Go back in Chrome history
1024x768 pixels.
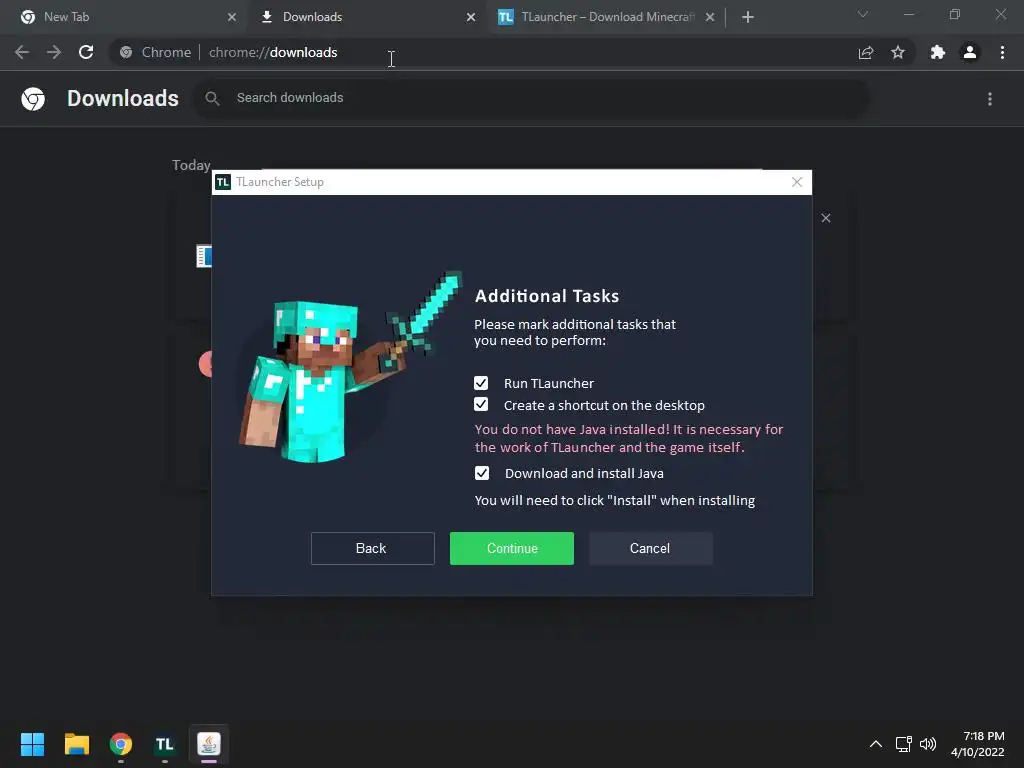tap(22, 52)
